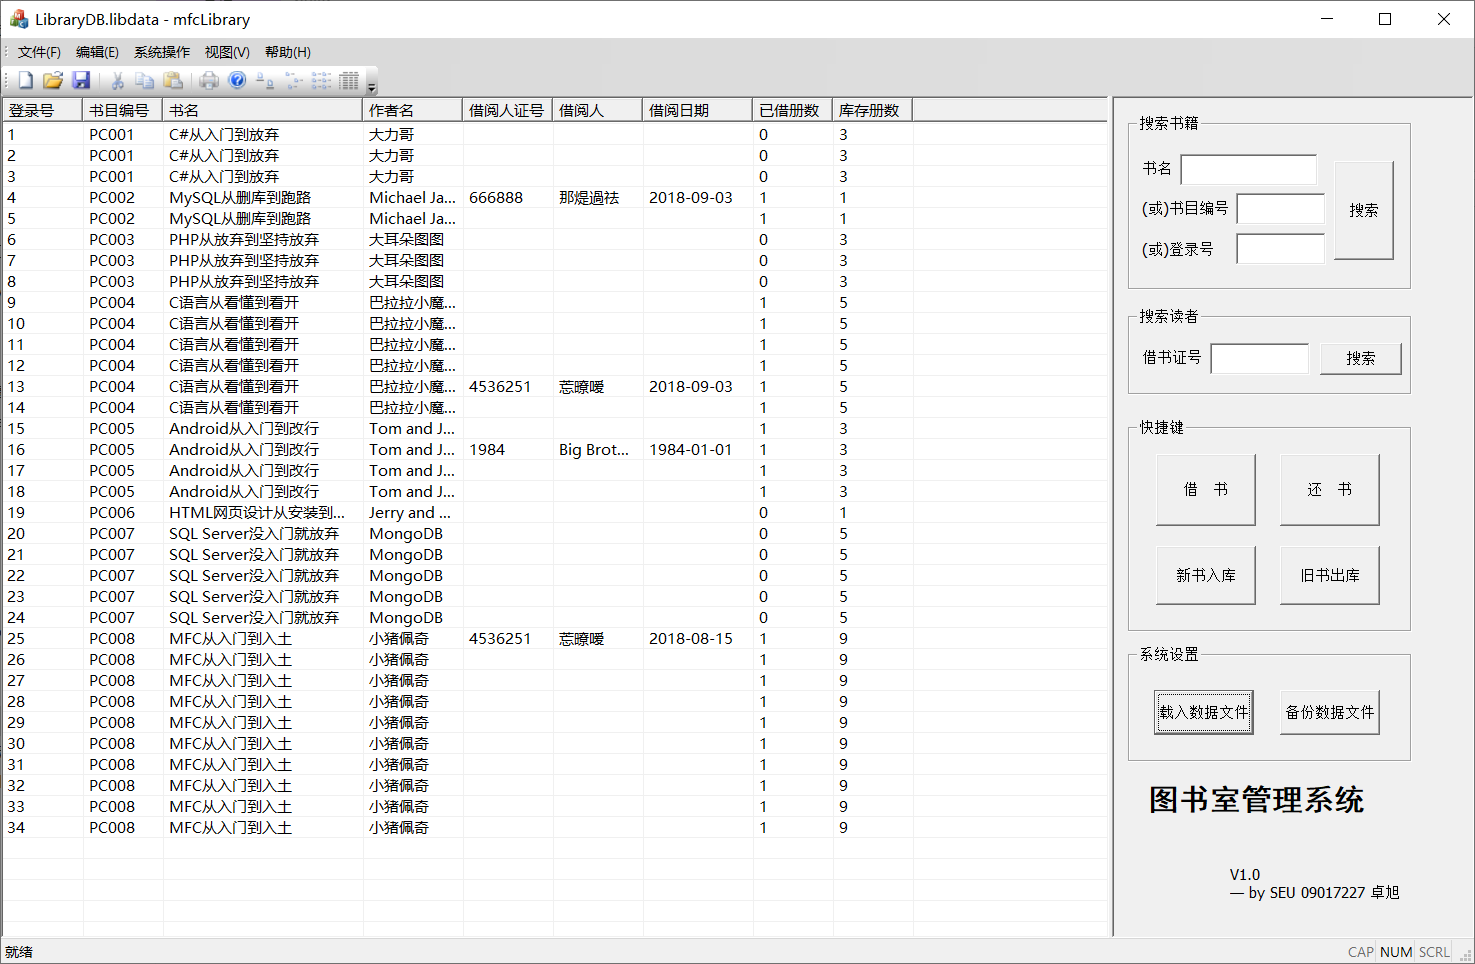The image size is (1475, 964).
Task: Click the mfcLibrary app icon in the title bar
Action: click(19, 19)
